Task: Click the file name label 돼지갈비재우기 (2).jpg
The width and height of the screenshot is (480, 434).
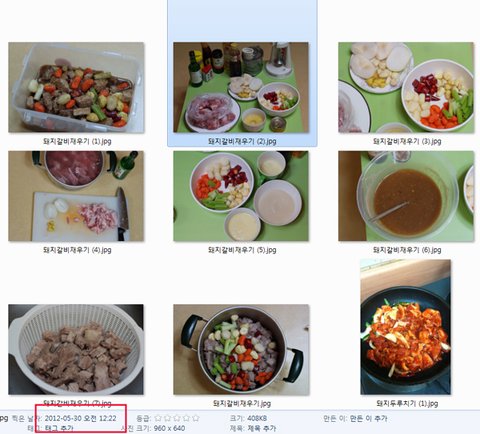Action: (x=242, y=141)
